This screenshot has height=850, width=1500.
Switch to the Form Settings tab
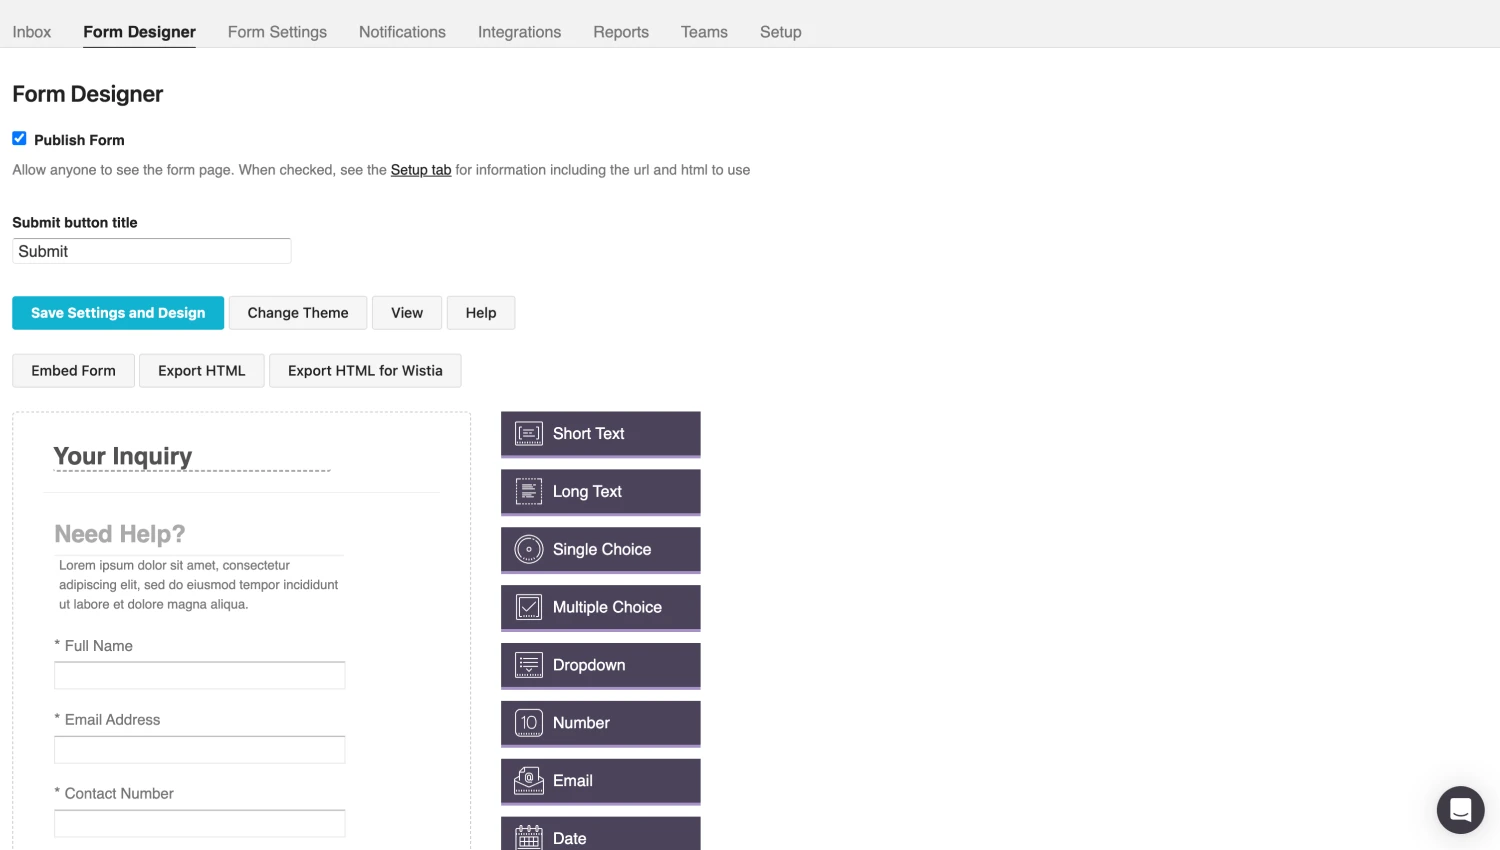tap(277, 32)
